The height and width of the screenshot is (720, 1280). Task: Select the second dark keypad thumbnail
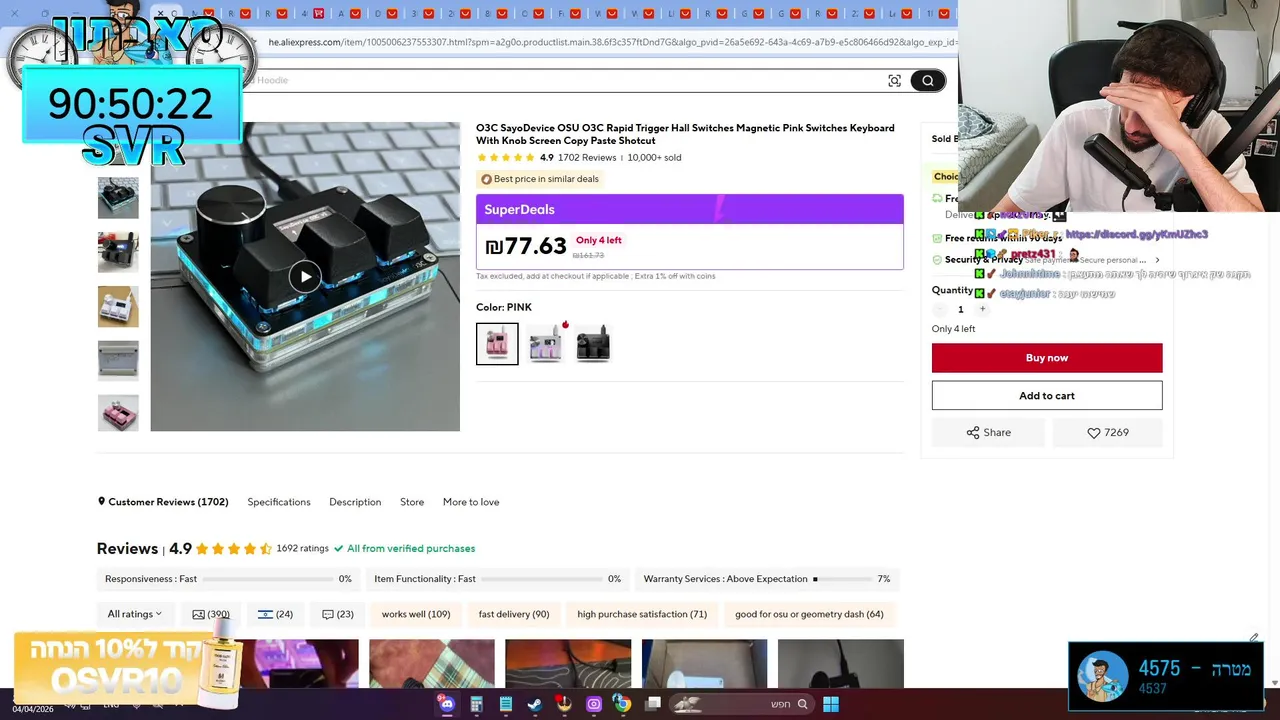[x=118, y=252]
